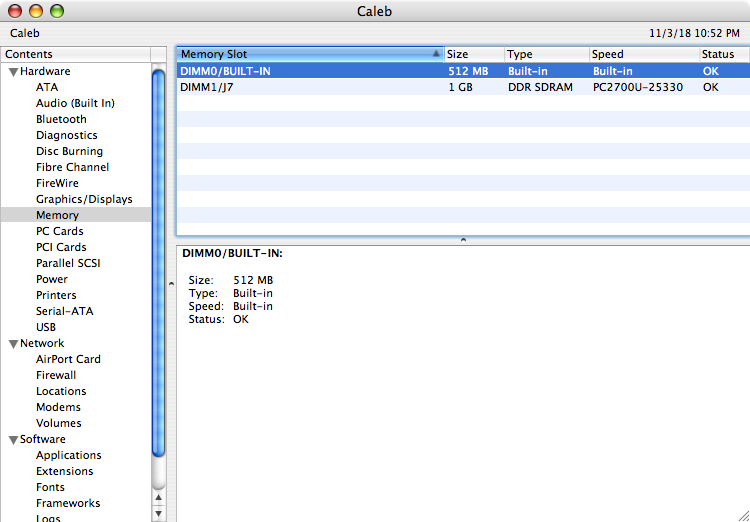Collapse the Hardware section triangle
750x522 pixels.
14,72
